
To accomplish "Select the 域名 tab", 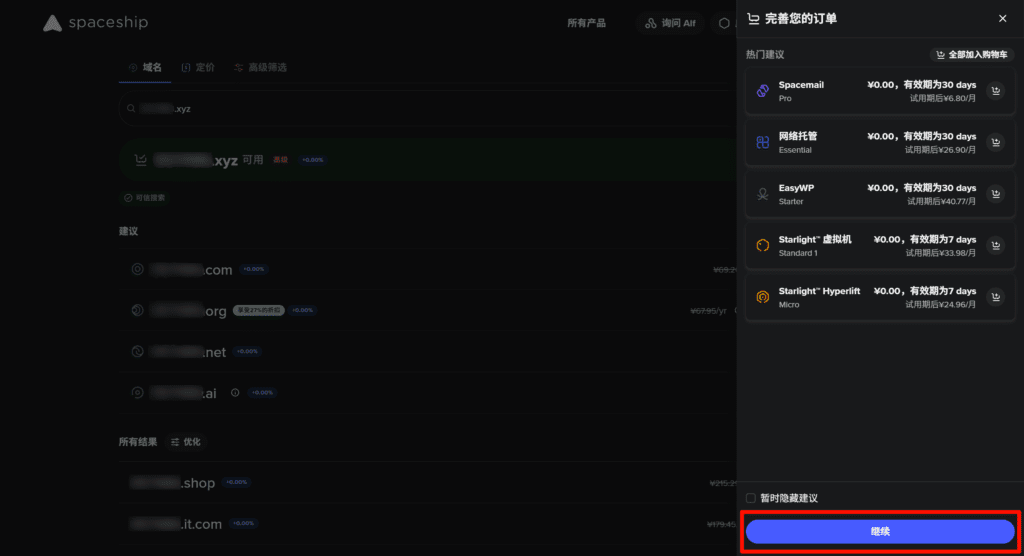I will 145,67.
